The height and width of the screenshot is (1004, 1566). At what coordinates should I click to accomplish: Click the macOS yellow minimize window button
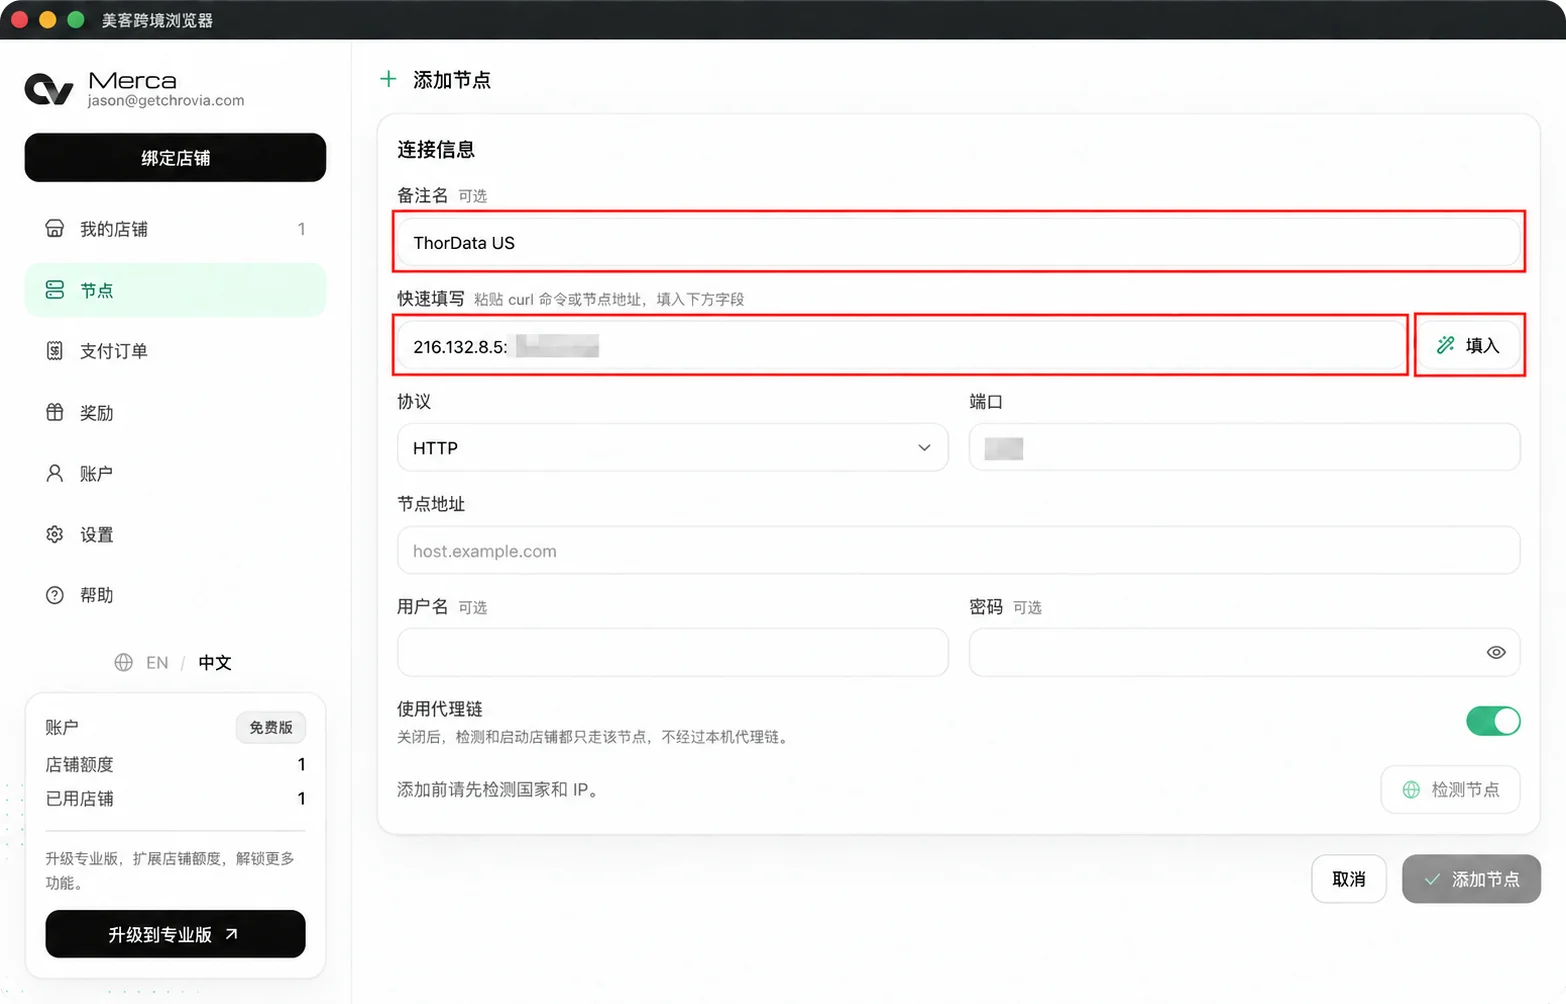pyautogui.click(x=47, y=20)
